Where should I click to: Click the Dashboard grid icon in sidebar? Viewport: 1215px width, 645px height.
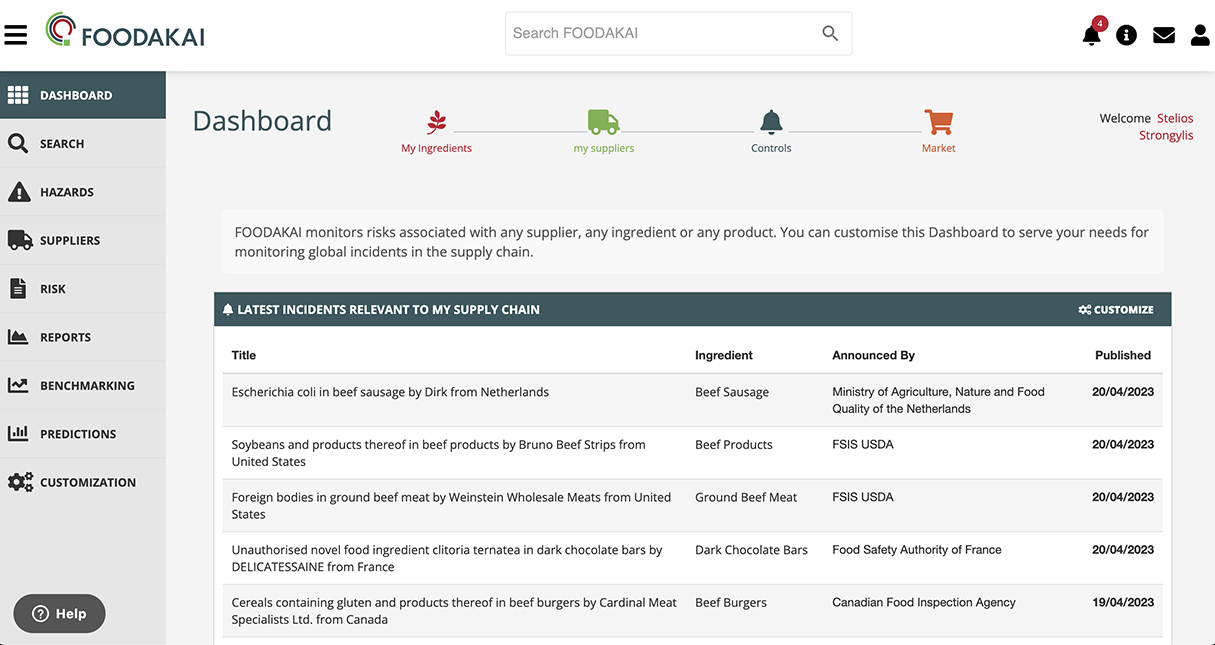pyautogui.click(x=18, y=95)
